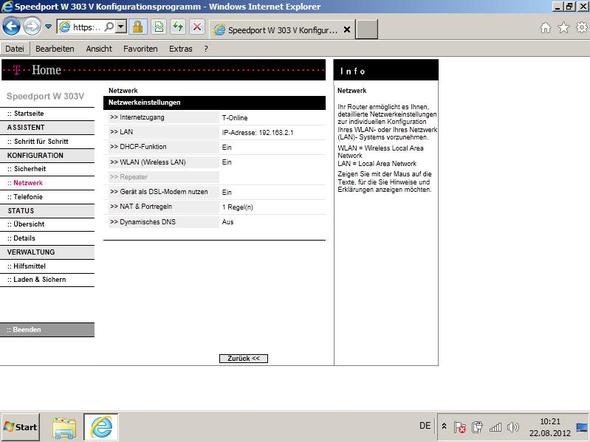Click the search magnifier in address bar
590x442 pixels.
click(109, 27)
